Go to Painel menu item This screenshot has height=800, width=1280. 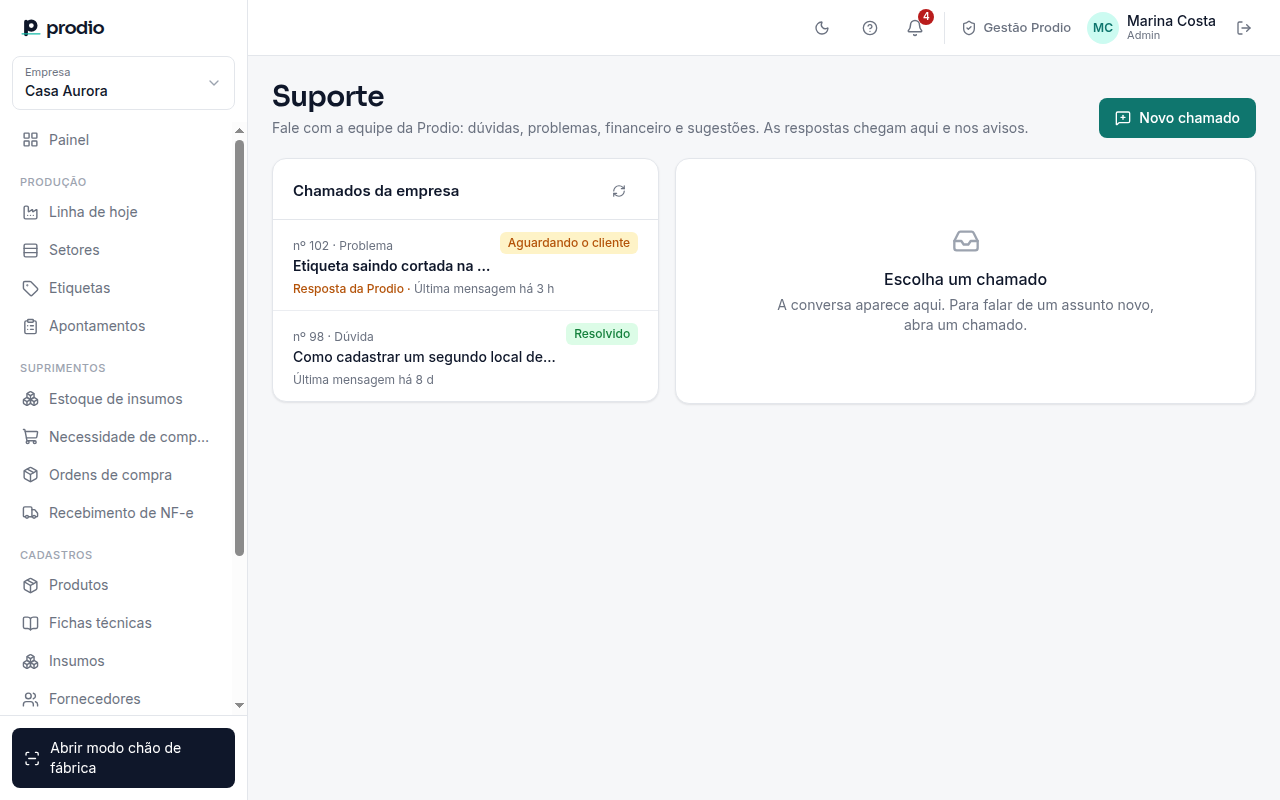point(69,140)
